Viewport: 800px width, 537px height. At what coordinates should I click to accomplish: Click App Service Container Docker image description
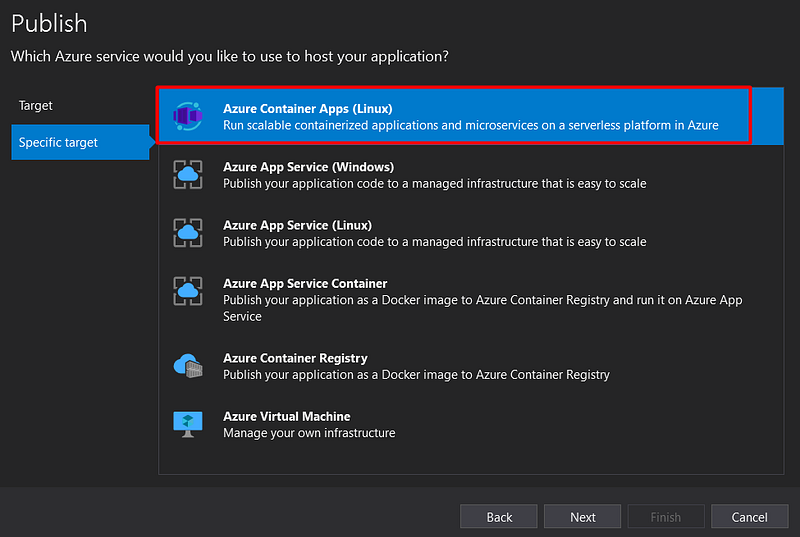(x=483, y=308)
